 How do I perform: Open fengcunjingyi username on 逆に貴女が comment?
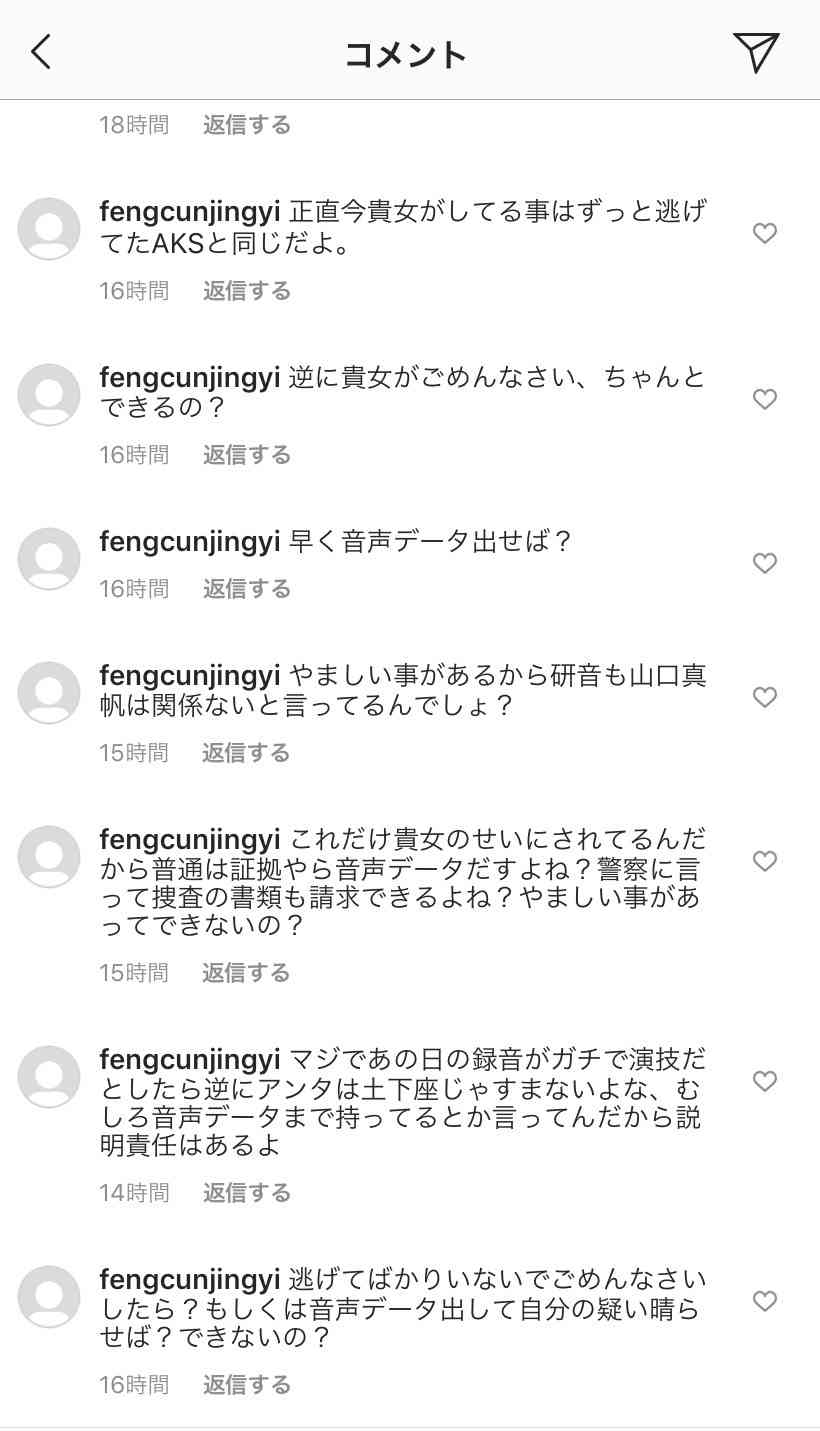click(190, 377)
